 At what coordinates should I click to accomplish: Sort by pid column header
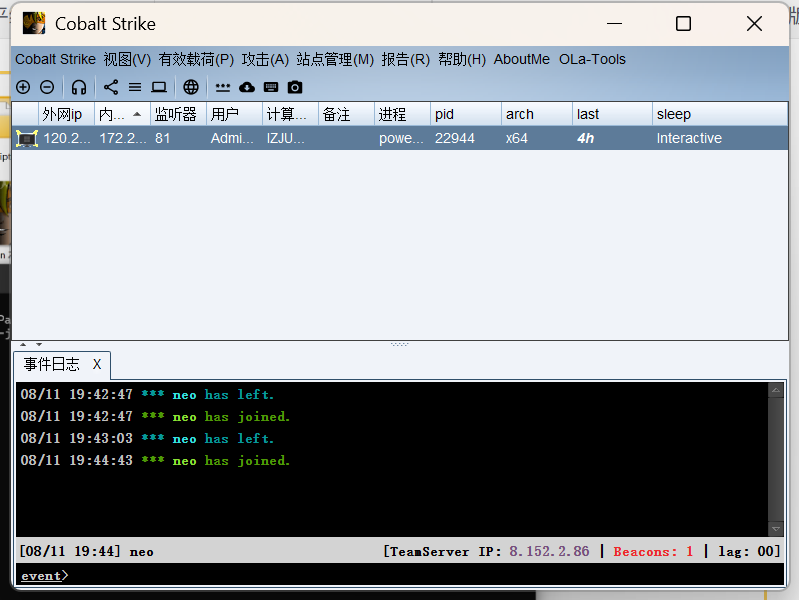466,114
